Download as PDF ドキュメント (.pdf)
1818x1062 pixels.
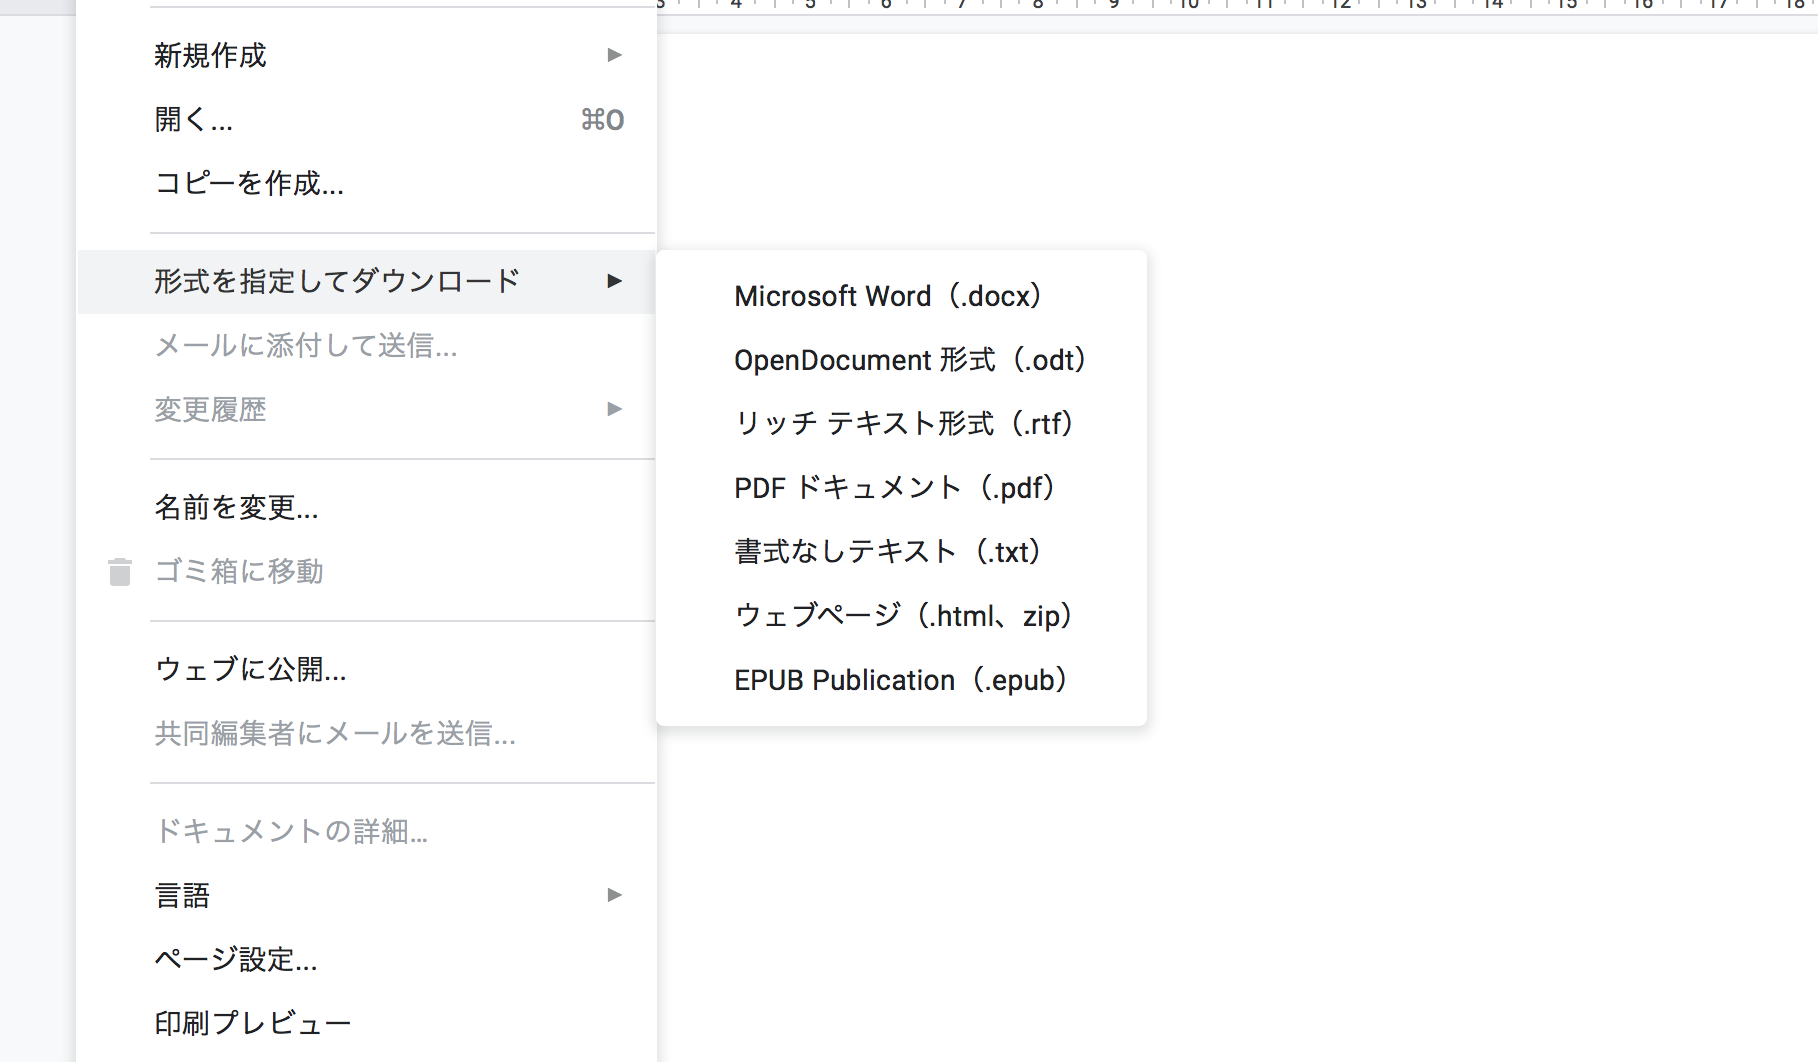901,489
